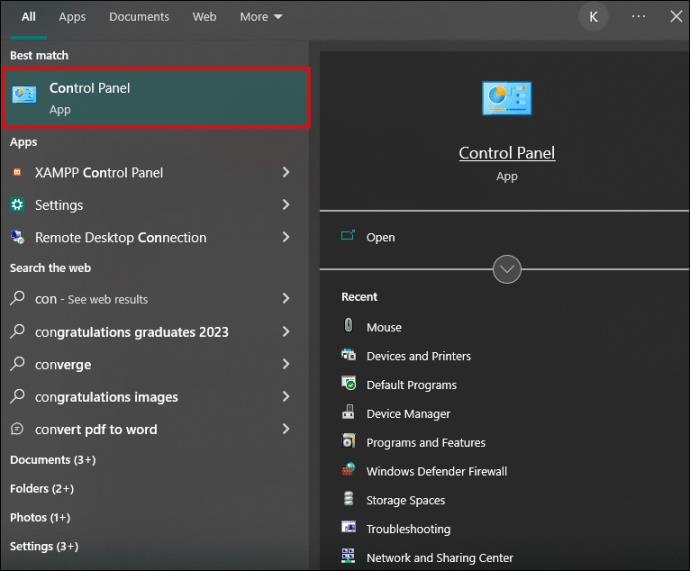Choose 'converge' web suggestion text
Image resolution: width=690 pixels, height=571 pixels.
coord(63,365)
